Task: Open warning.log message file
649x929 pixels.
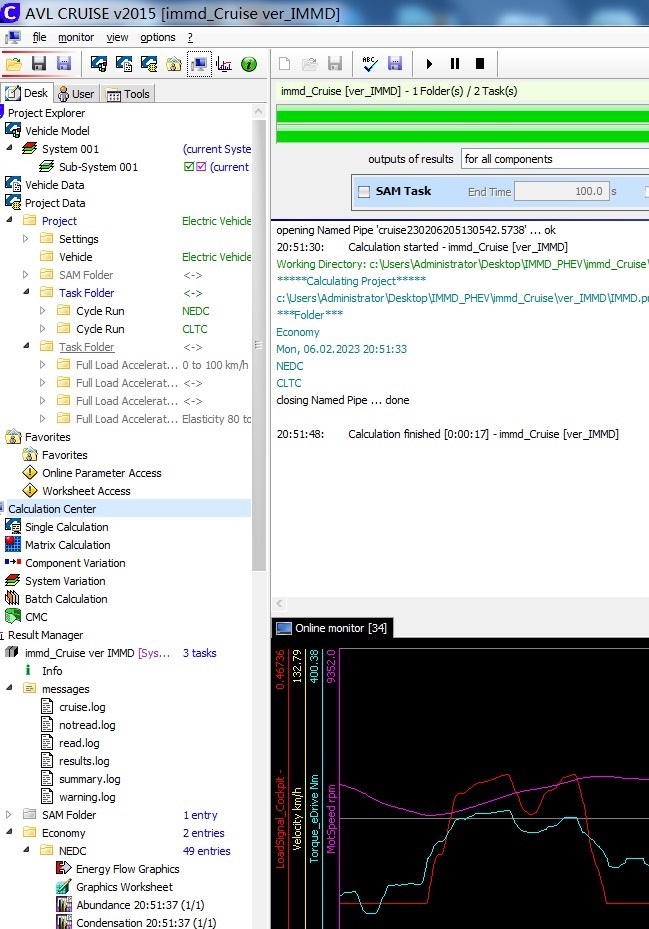Action: (x=87, y=797)
